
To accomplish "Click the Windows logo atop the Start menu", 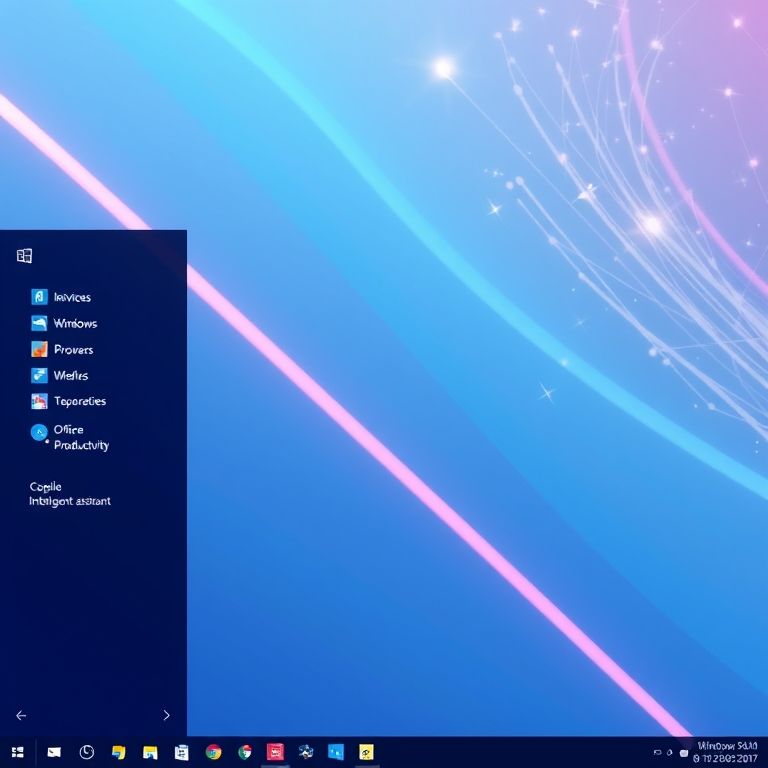I will (25, 256).
